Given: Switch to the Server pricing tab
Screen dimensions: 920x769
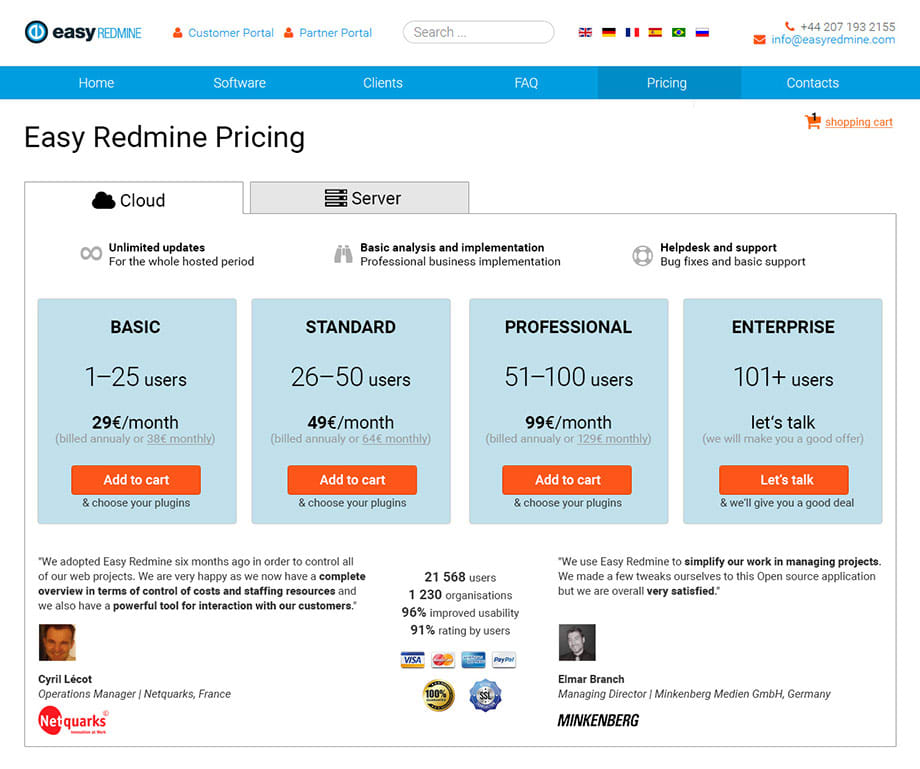Looking at the screenshot, I should [360, 198].
